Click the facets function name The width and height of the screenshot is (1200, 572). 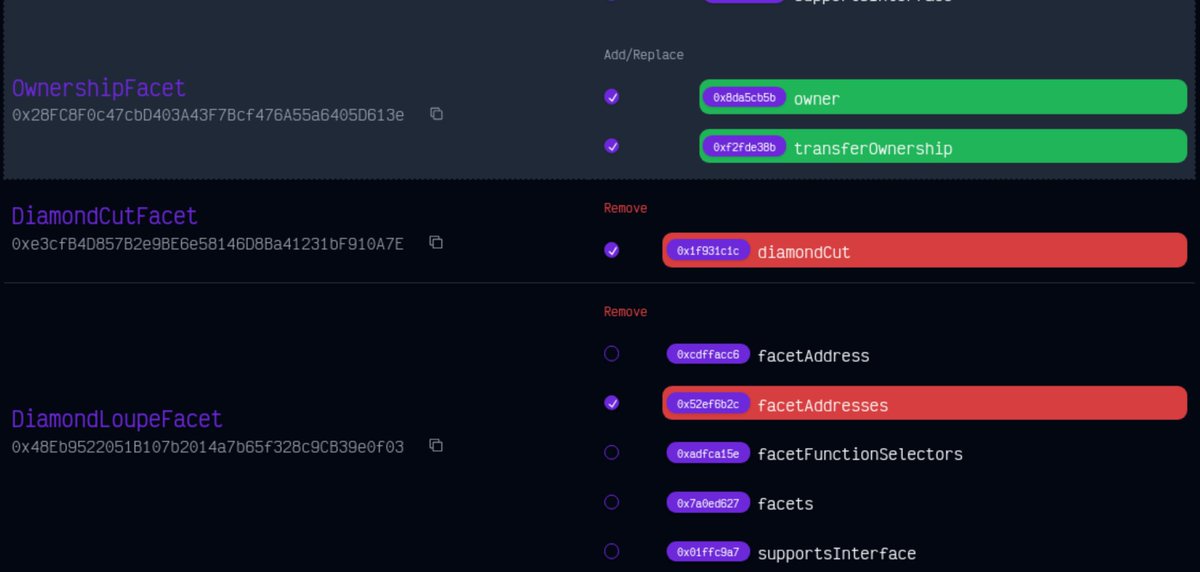(786, 504)
